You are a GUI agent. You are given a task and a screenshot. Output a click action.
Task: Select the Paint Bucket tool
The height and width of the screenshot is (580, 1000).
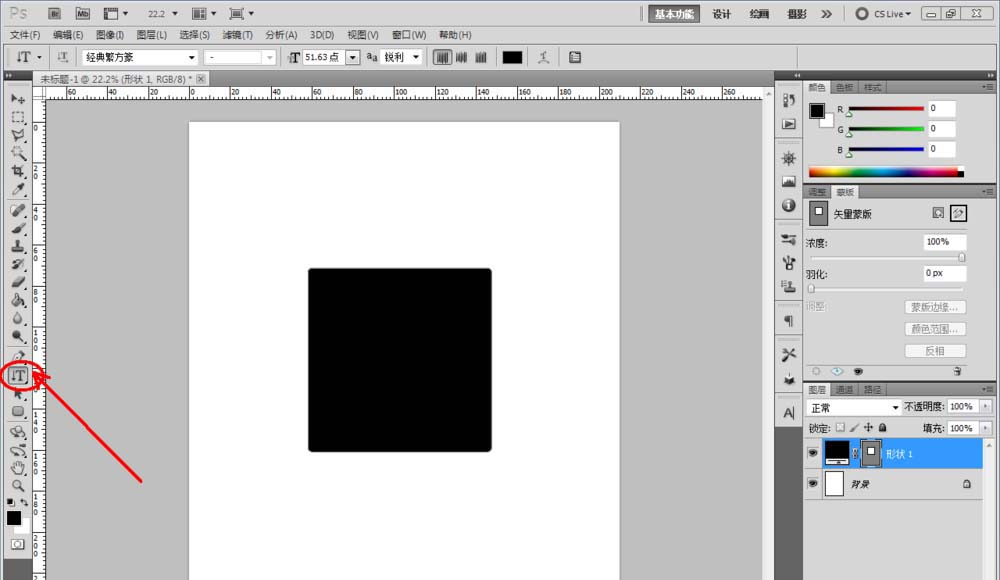point(18,300)
